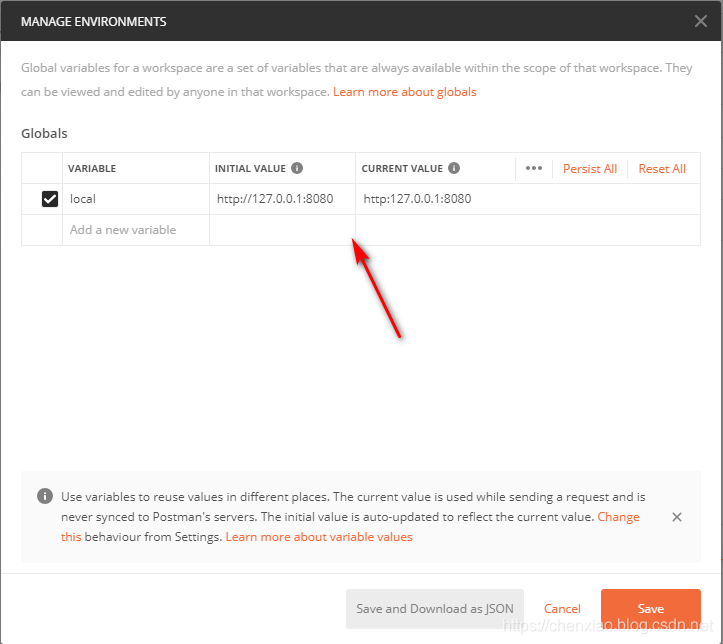Click the Save button
This screenshot has width=723, height=644.
click(651, 609)
